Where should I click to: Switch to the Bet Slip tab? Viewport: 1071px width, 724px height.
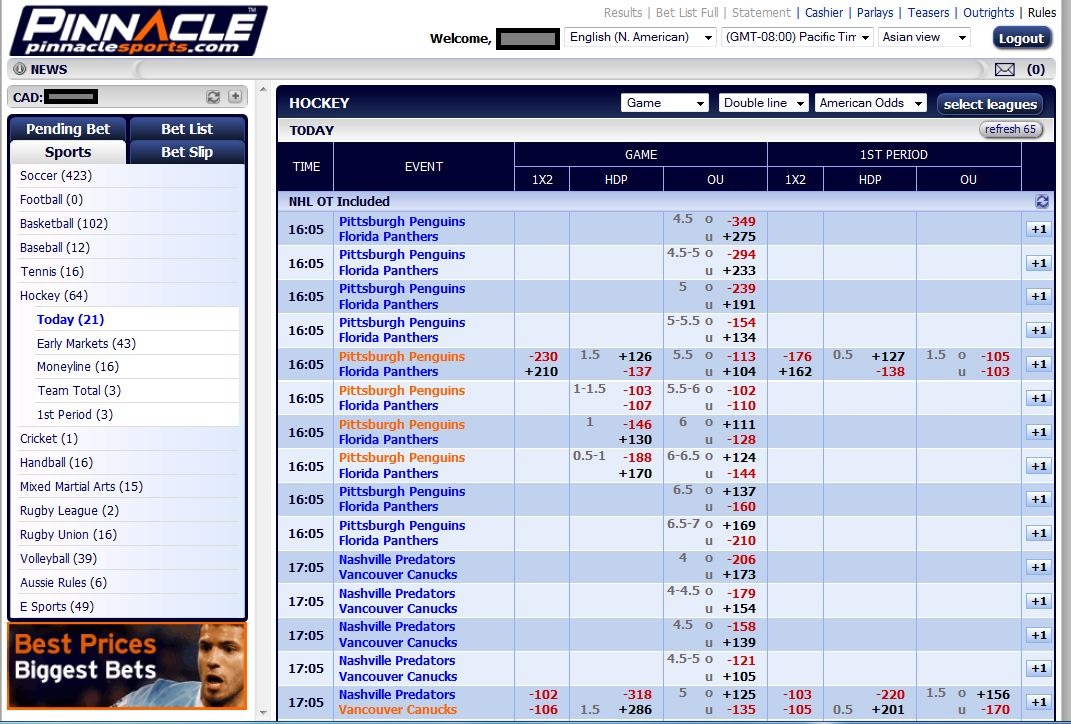click(x=186, y=152)
